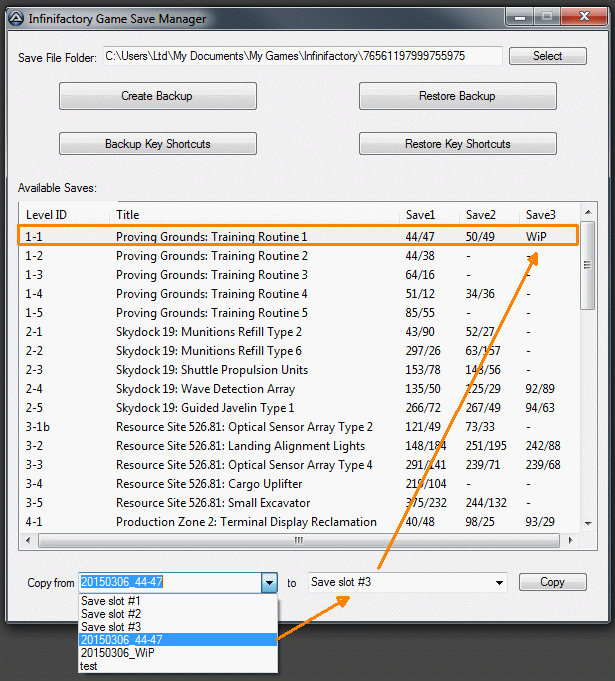The height and width of the screenshot is (681, 615).
Task: Toggle the Copy from dropdown arrow
Action: (269, 582)
